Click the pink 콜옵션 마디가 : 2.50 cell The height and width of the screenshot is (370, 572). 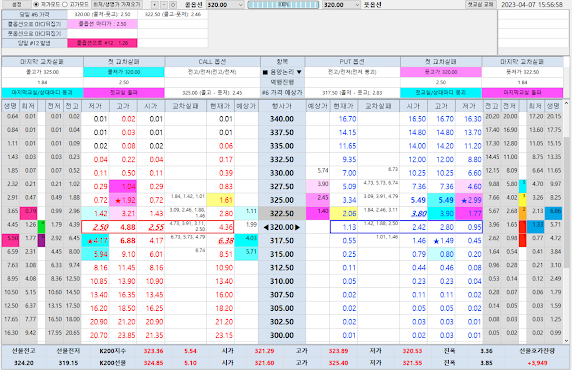coord(103,24)
